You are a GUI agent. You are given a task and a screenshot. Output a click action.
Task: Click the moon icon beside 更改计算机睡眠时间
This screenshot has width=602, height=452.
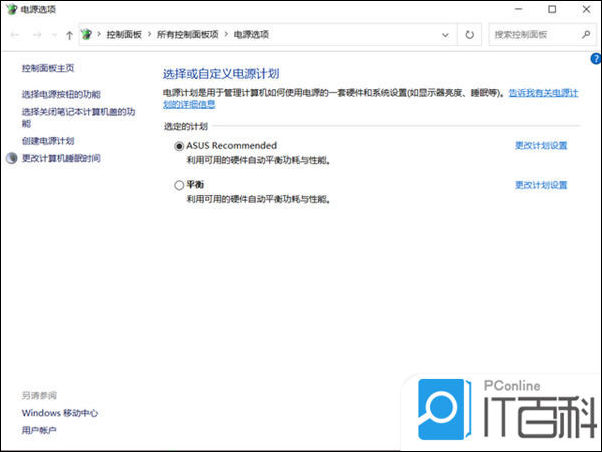[12, 158]
